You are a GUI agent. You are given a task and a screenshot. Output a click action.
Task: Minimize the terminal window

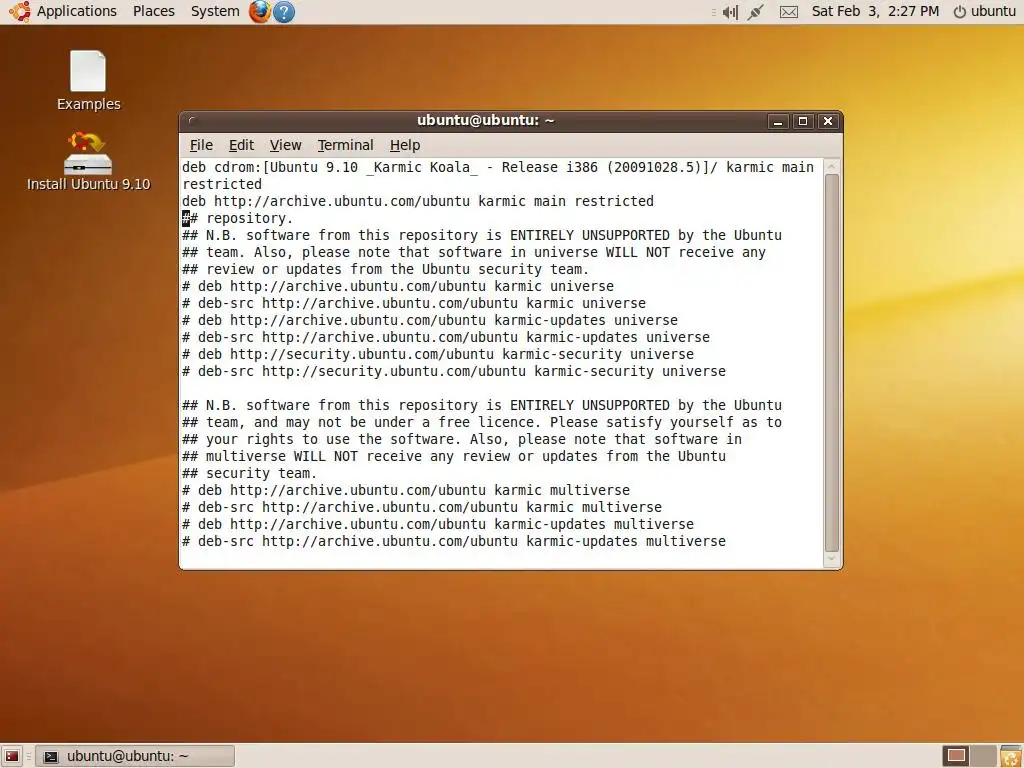778,121
